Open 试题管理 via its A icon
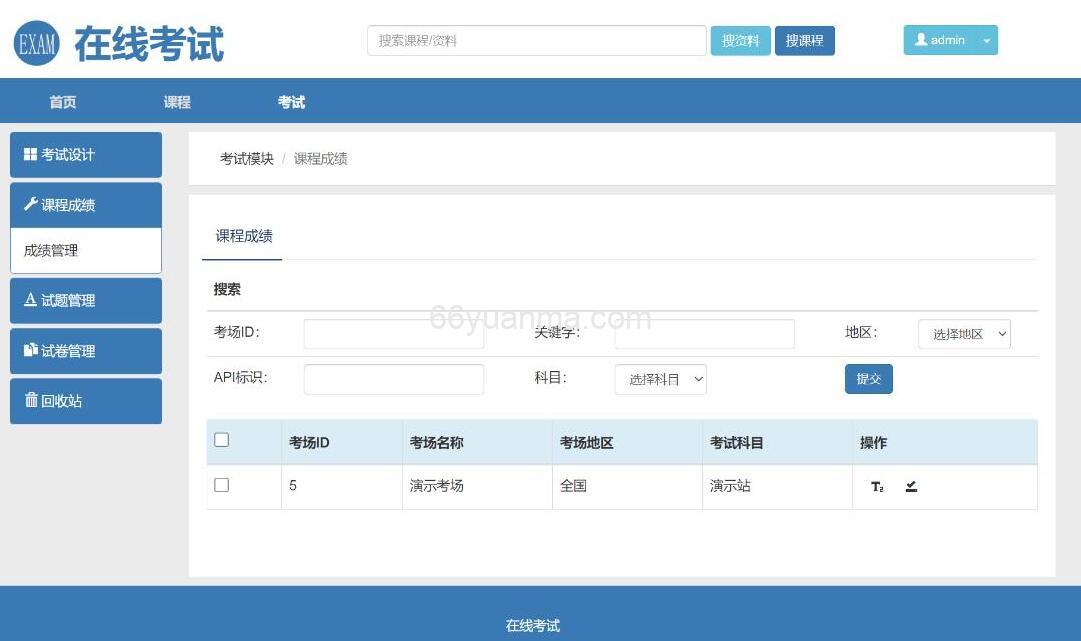Viewport: 1081px width, 641px height. tap(30, 300)
